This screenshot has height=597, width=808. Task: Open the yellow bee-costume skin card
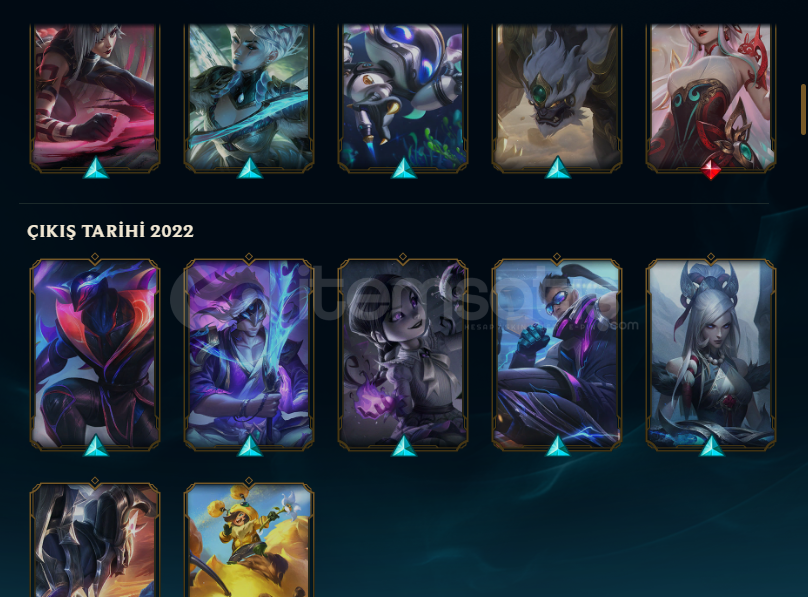[x=249, y=540]
